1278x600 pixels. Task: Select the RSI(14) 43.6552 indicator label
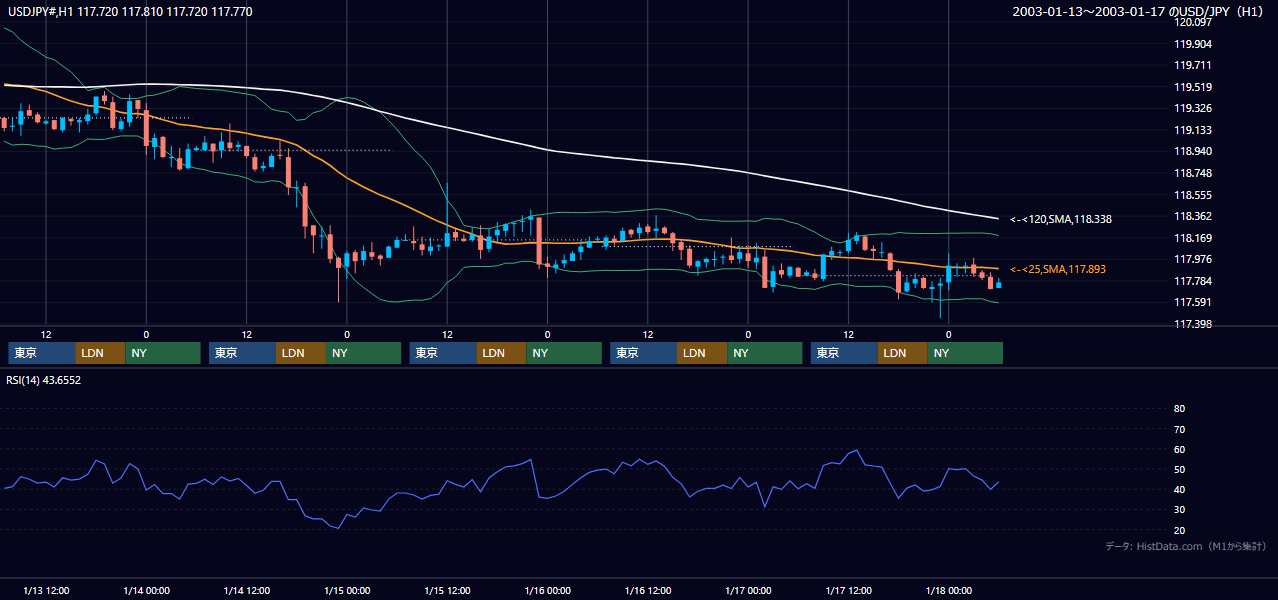pos(43,380)
